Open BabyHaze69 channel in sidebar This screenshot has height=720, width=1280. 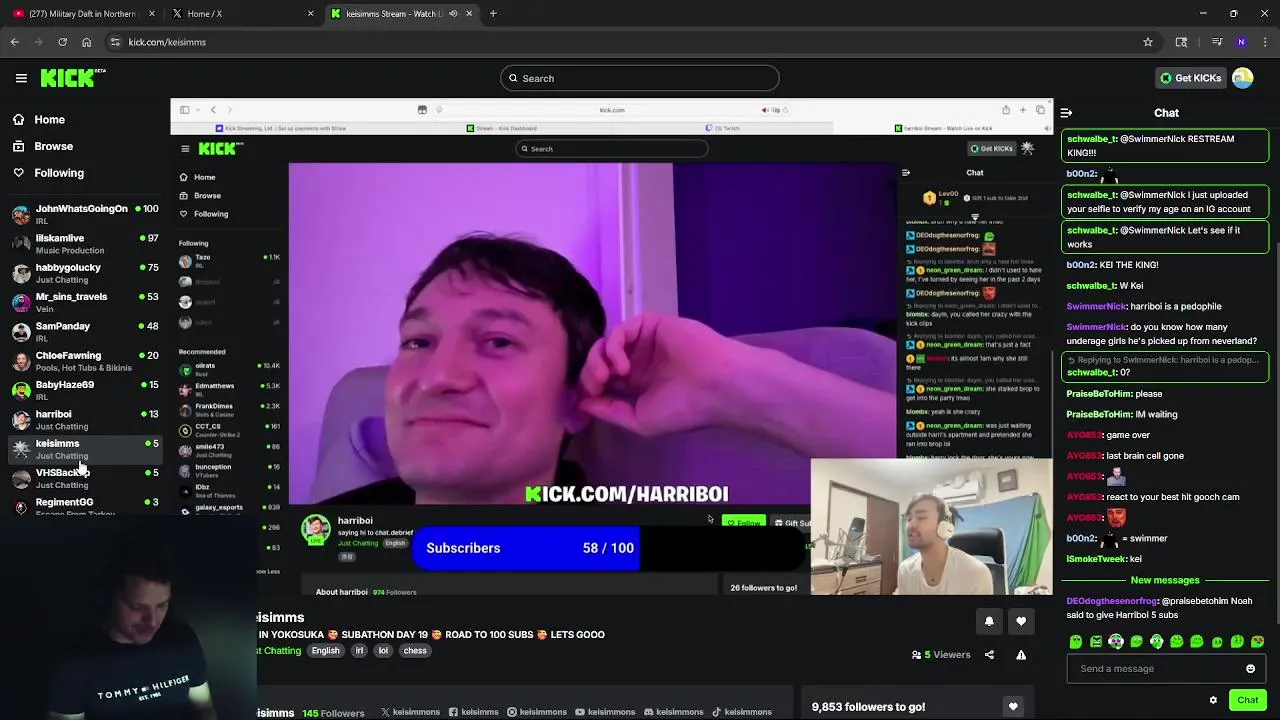click(85, 390)
